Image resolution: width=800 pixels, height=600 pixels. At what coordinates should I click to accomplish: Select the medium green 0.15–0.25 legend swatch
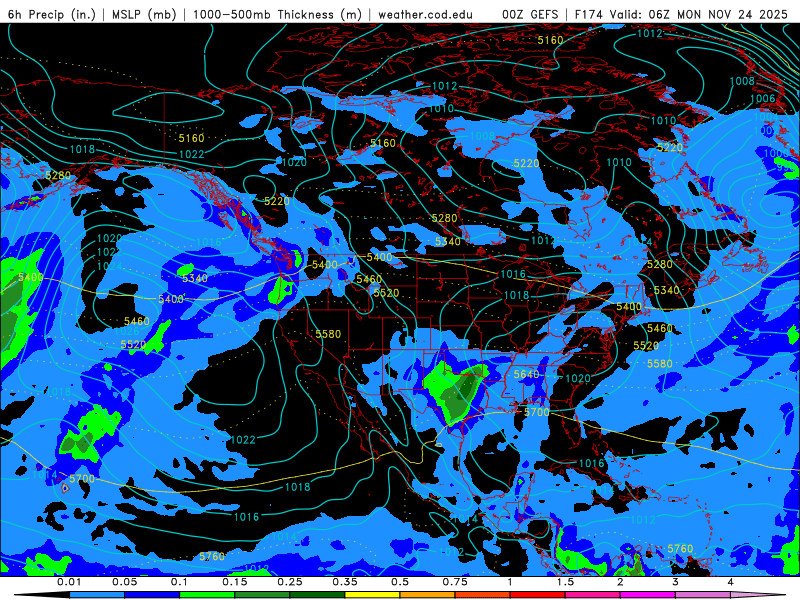tap(262, 595)
